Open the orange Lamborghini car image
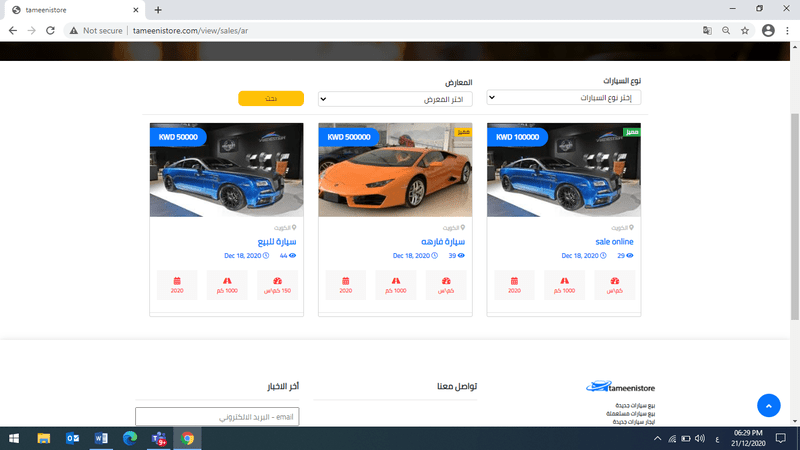Viewport: 800px width, 450px height. (x=395, y=169)
